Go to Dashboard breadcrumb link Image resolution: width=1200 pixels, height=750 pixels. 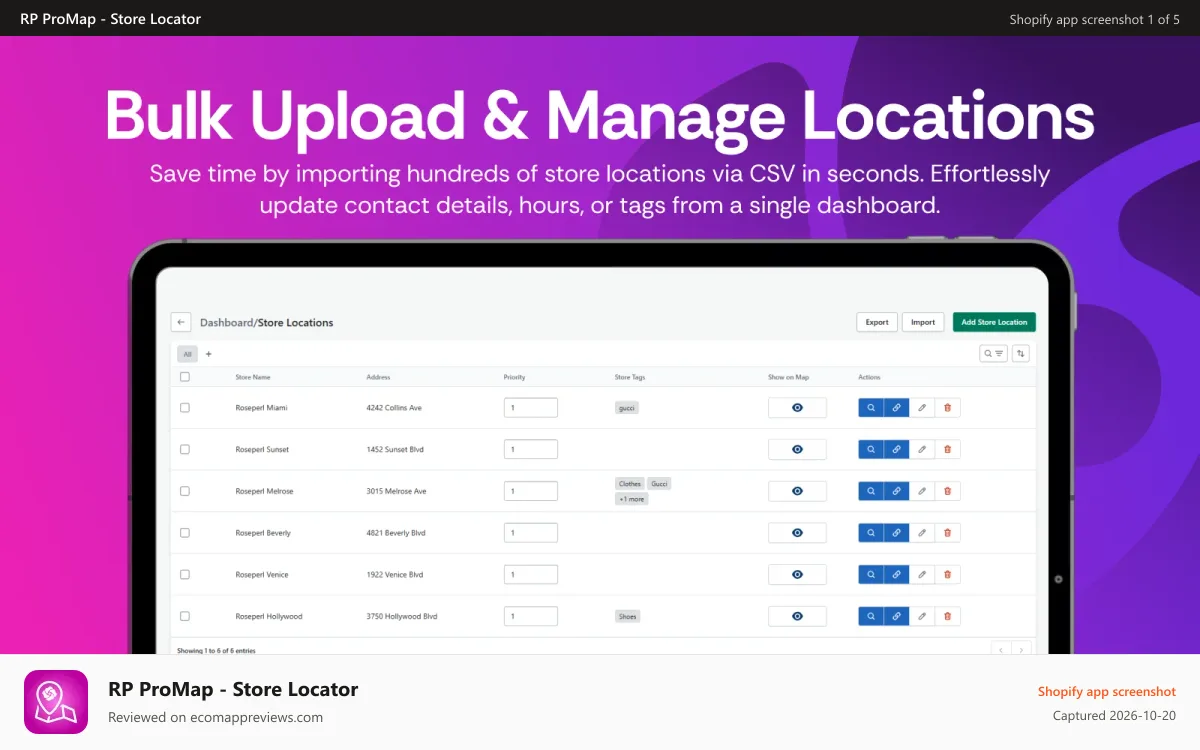coord(226,323)
